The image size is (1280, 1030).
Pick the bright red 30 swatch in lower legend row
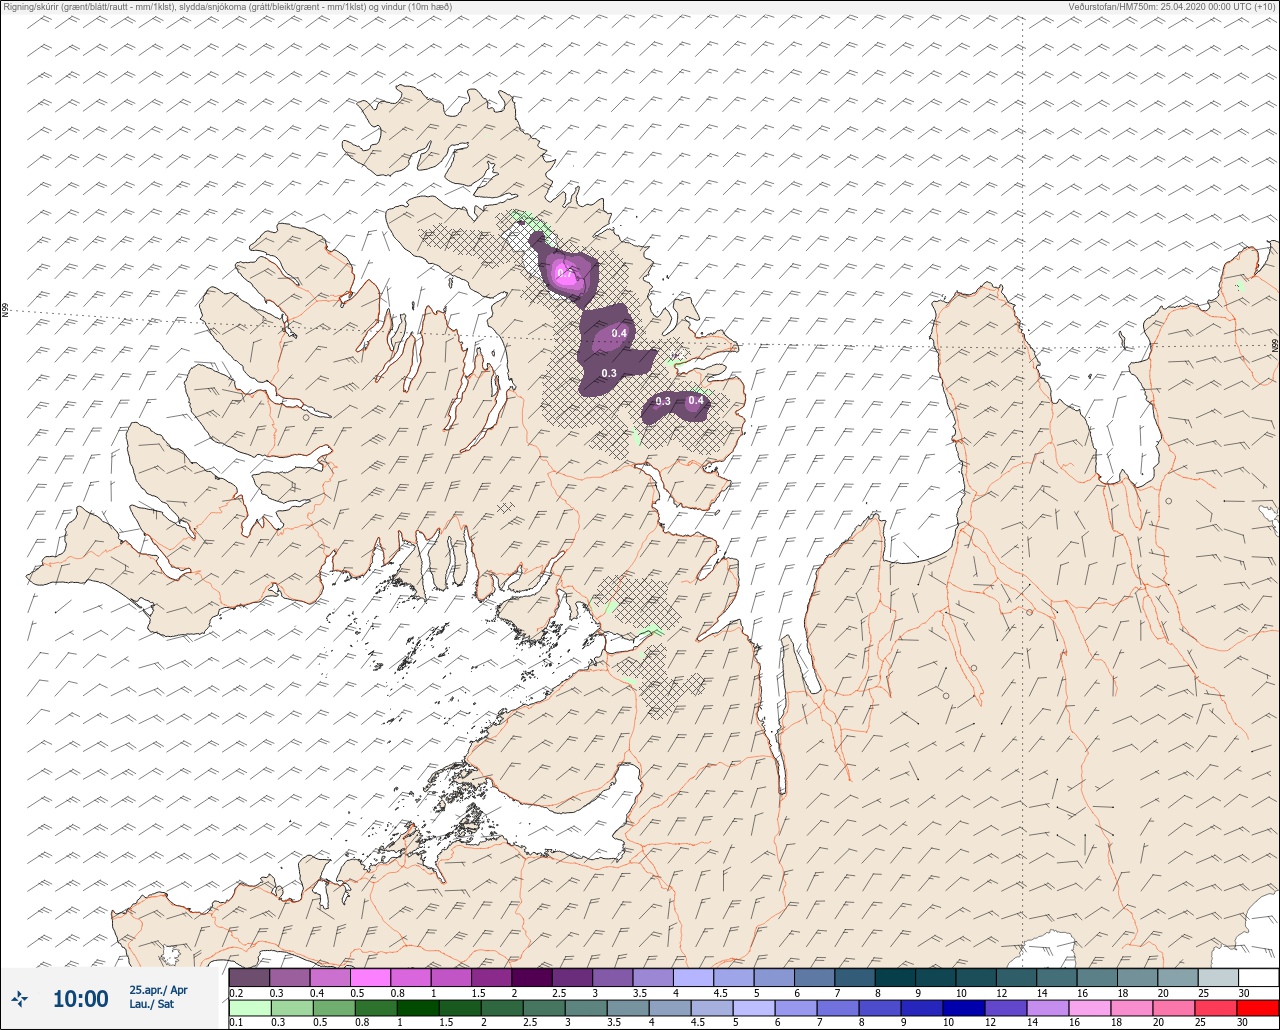tap(1258, 1007)
